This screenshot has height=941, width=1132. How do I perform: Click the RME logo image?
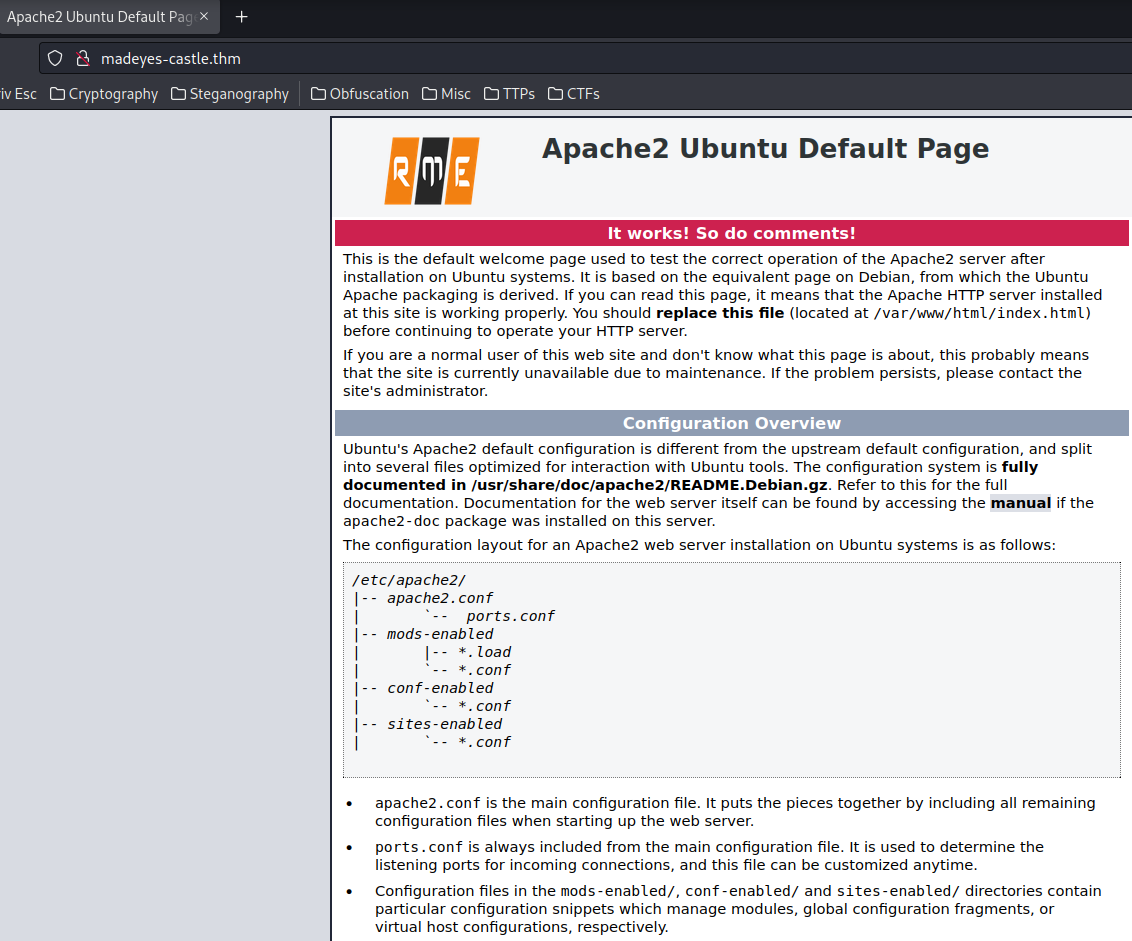click(x=432, y=171)
